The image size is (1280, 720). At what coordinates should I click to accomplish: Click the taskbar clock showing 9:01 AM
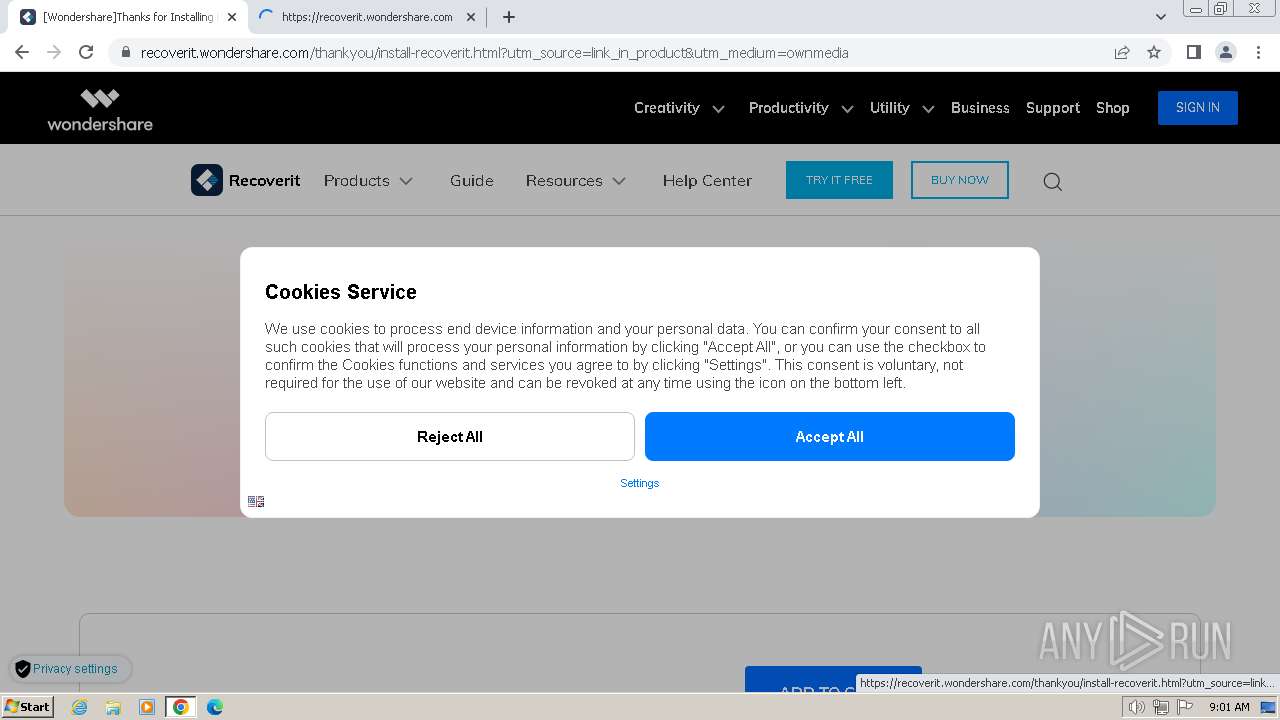[x=1229, y=707]
